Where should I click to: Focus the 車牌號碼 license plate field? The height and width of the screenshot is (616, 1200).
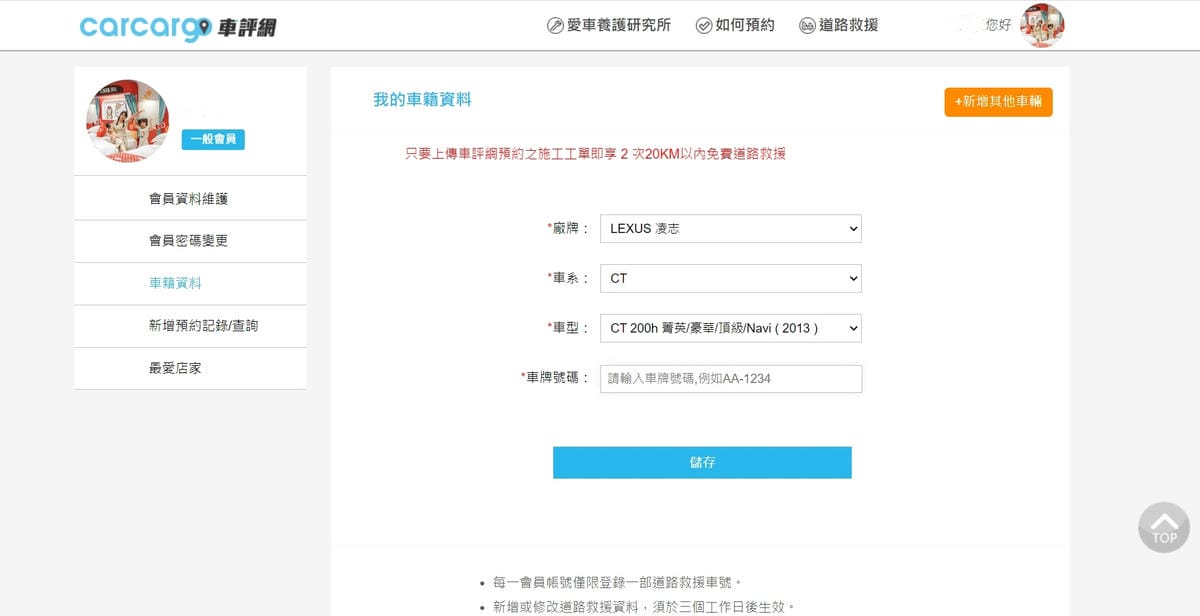730,379
